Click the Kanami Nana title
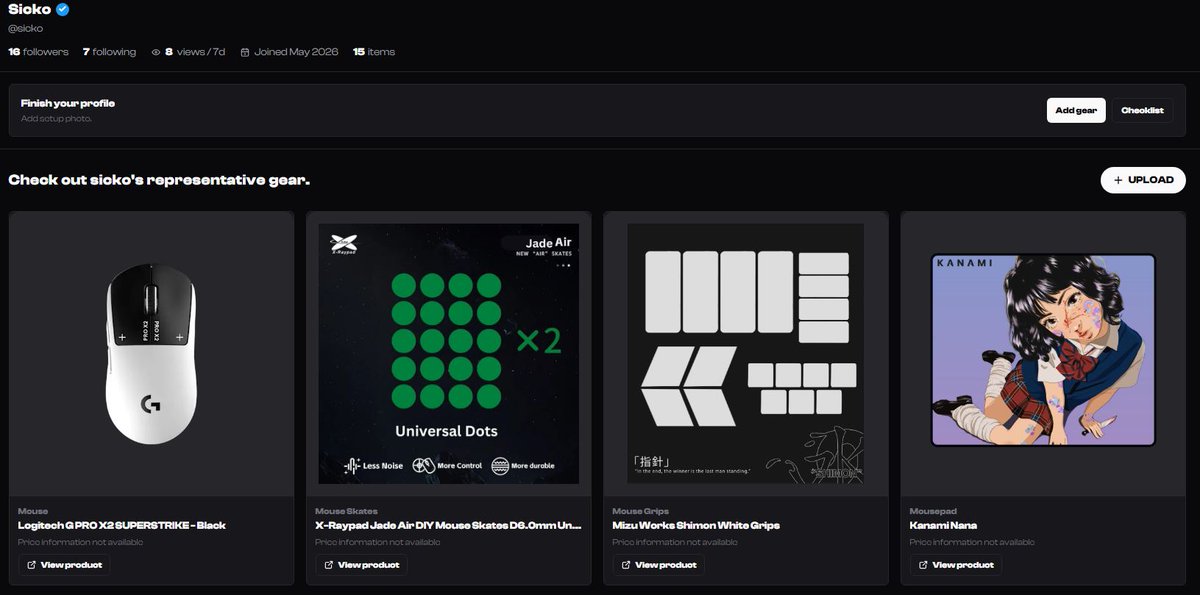Image resolution: width=1200 pixels, height=595 pixels. pyautogui.click(x=943, y=525)
